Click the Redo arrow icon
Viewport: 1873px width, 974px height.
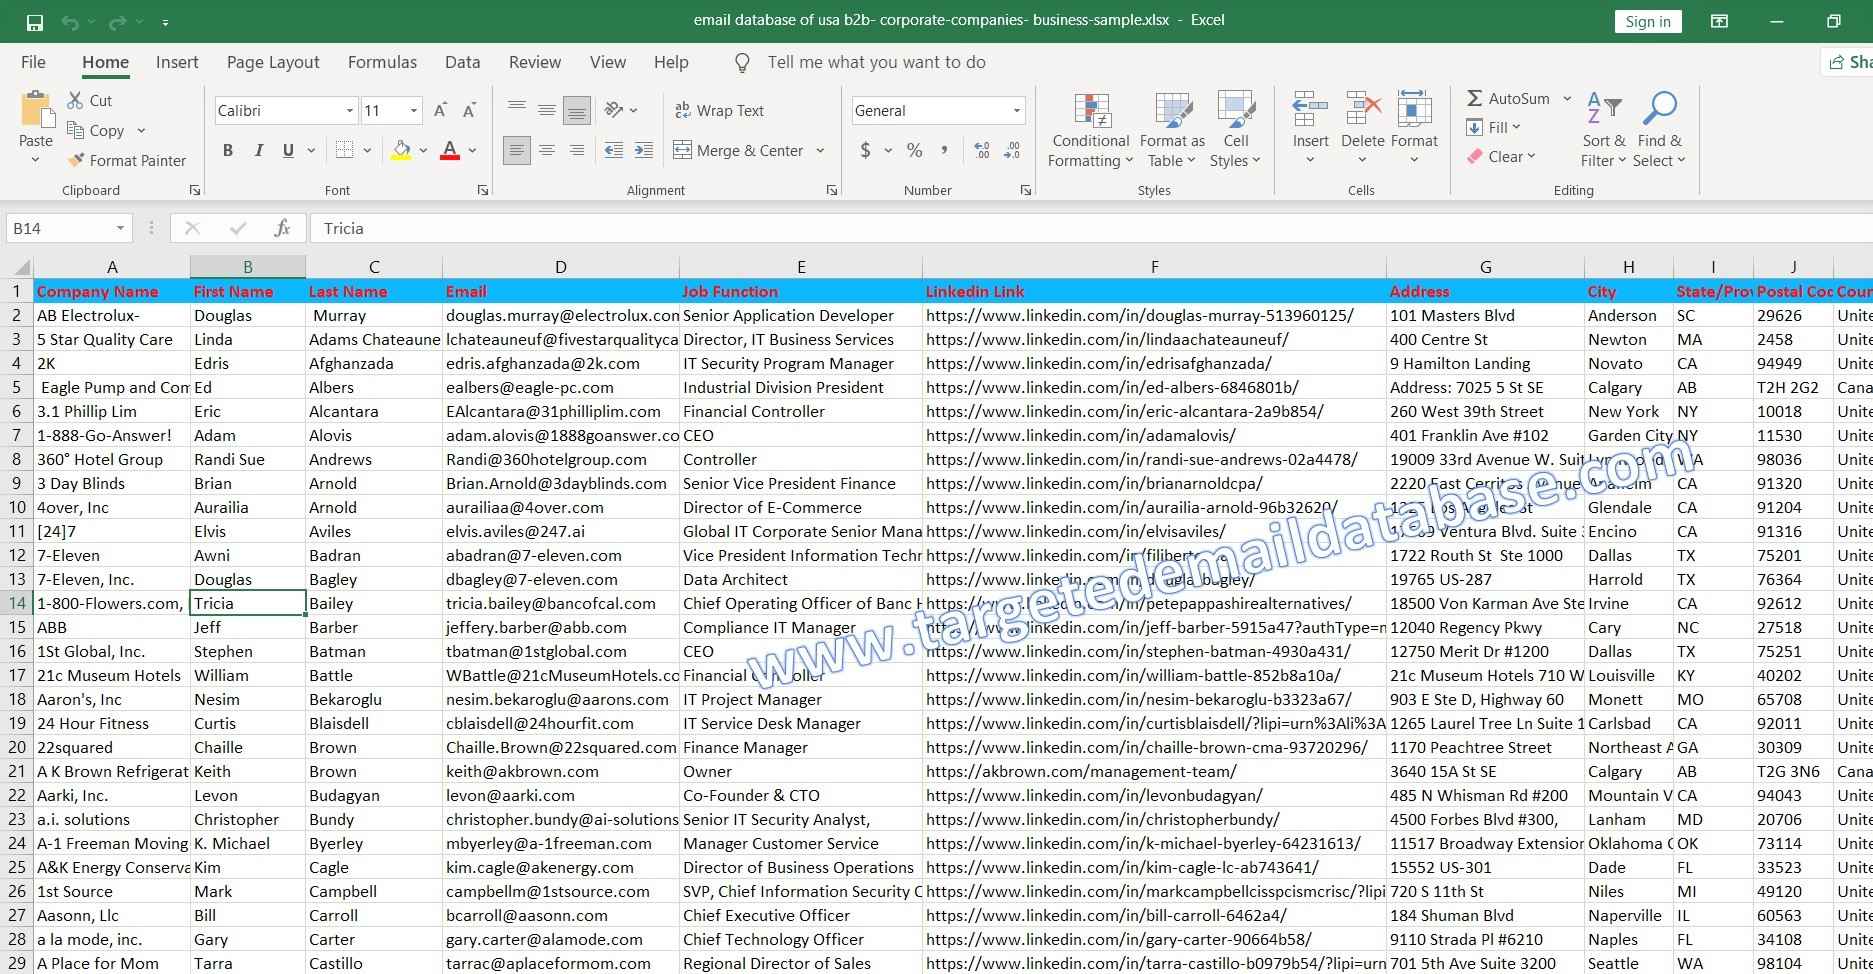(117, 22)
